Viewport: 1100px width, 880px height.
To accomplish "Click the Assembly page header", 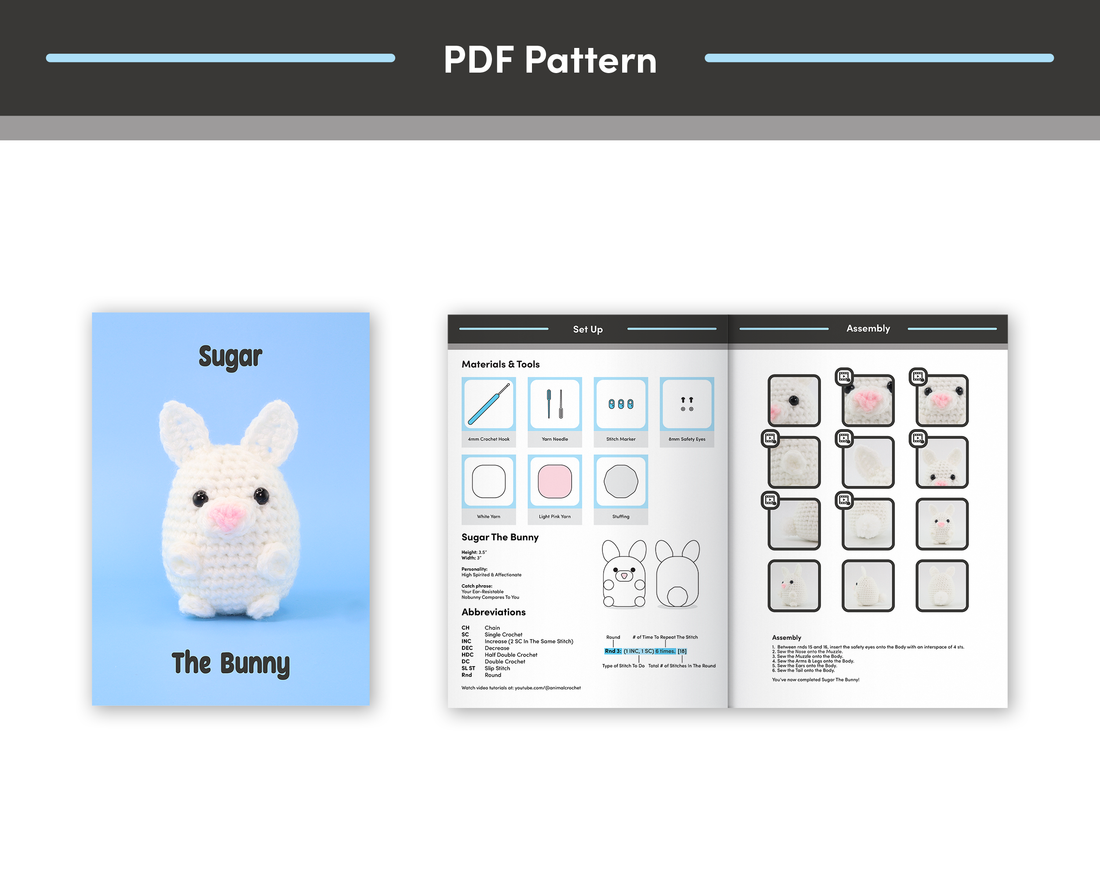I will 868,328.
